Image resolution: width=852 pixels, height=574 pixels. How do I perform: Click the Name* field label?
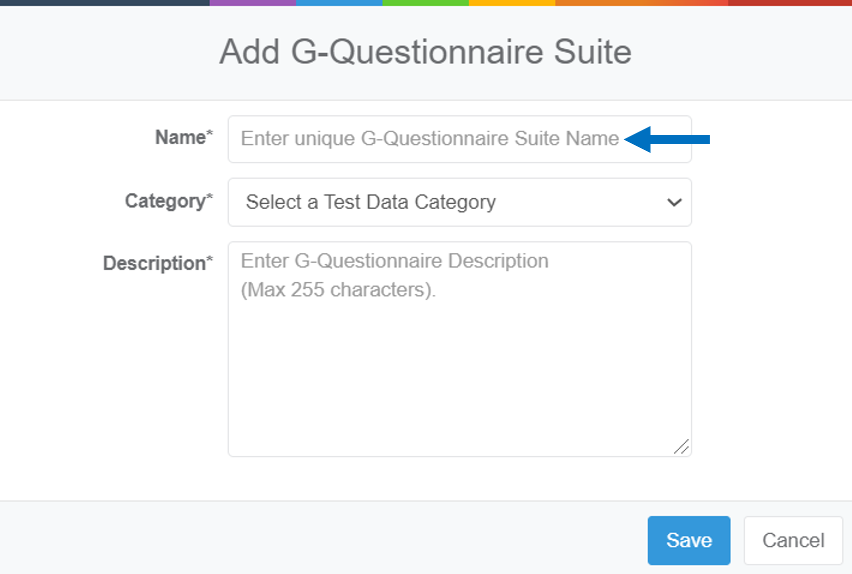point(184,137)
